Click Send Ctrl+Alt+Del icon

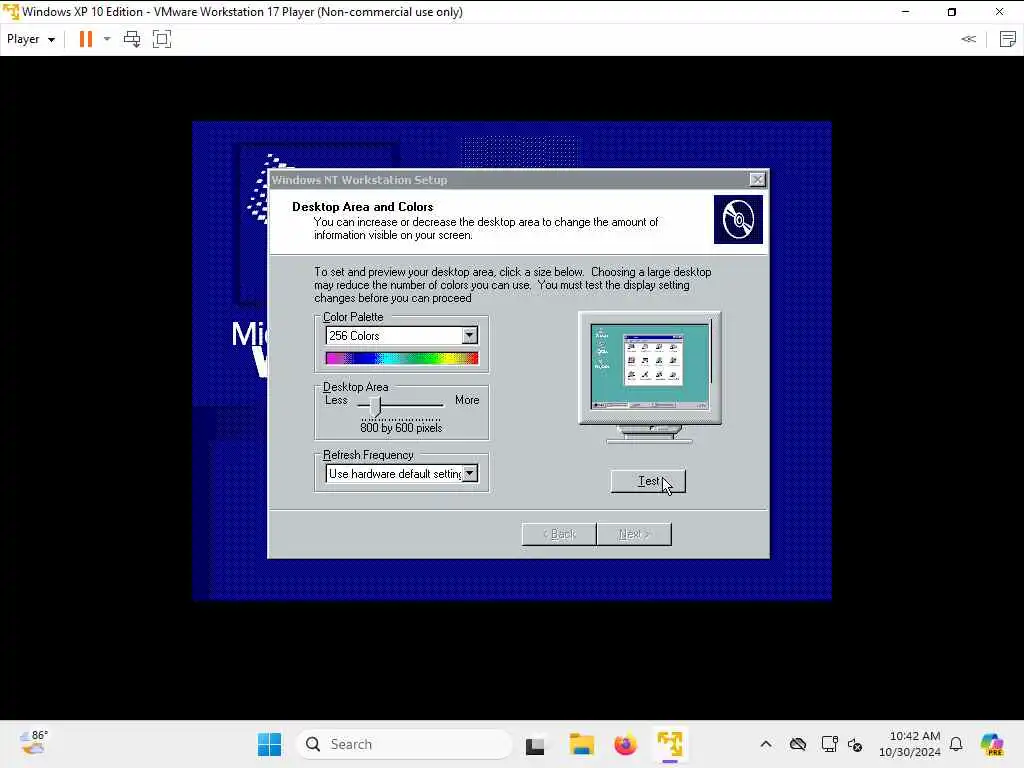coord(132,39)
